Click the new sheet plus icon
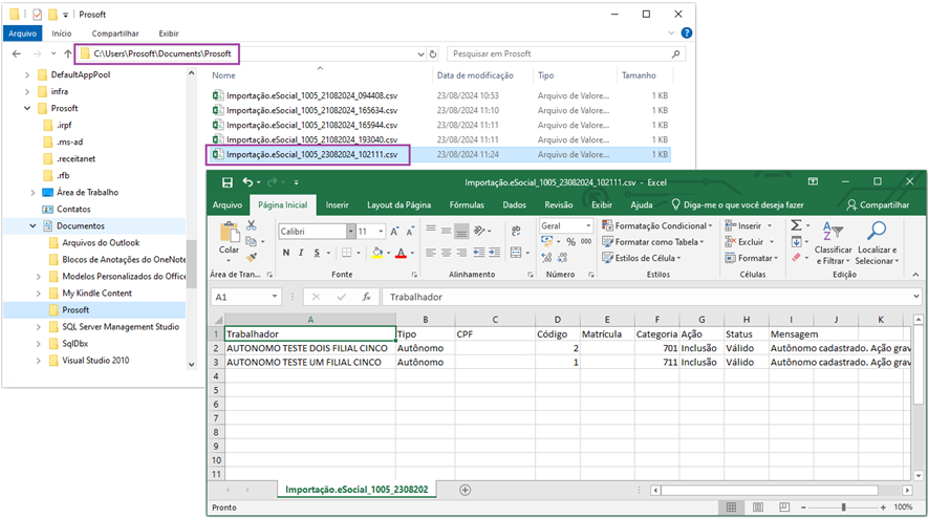This screenshot has width=931, height=523. pos(465,490)
